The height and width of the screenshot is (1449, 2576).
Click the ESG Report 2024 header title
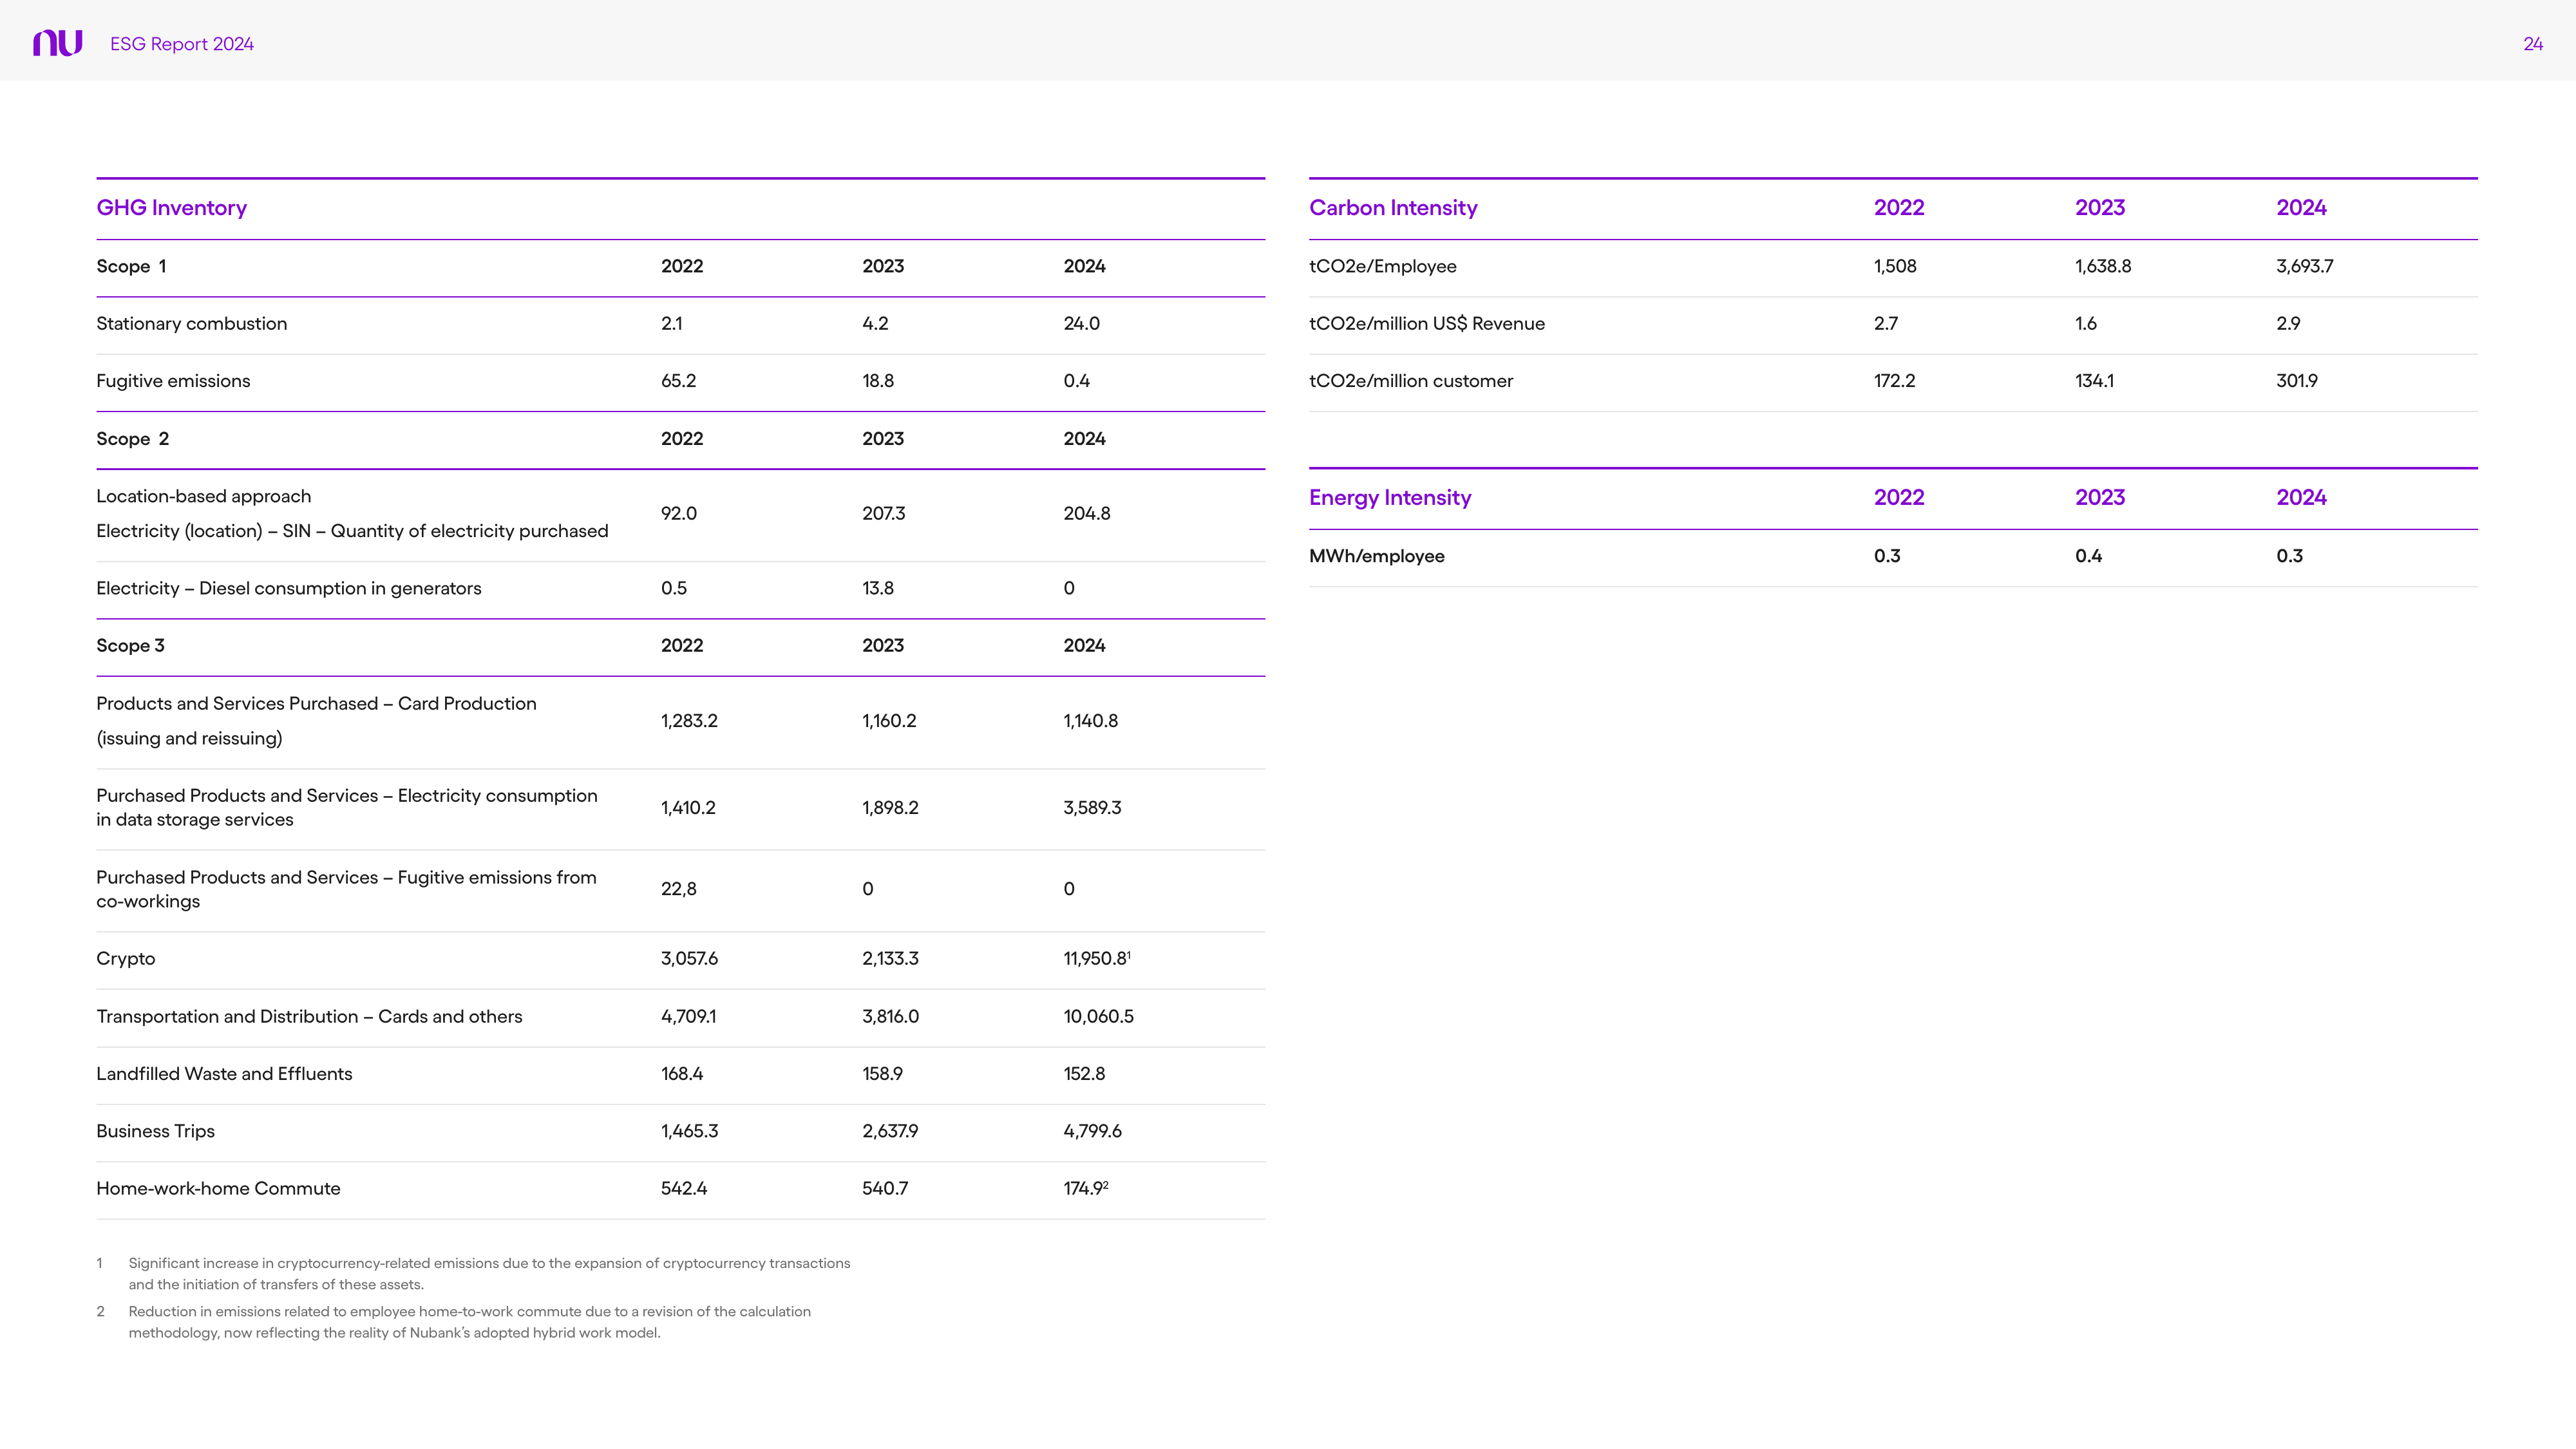pos(182,44)
